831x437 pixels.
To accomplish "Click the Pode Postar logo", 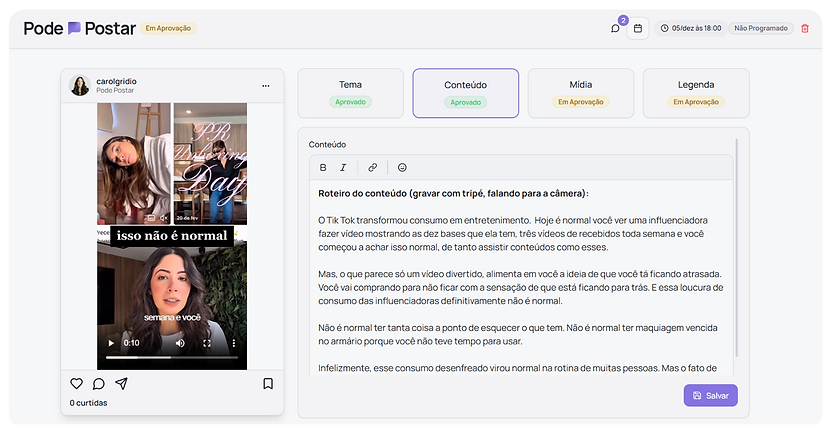I will (79, 29).
